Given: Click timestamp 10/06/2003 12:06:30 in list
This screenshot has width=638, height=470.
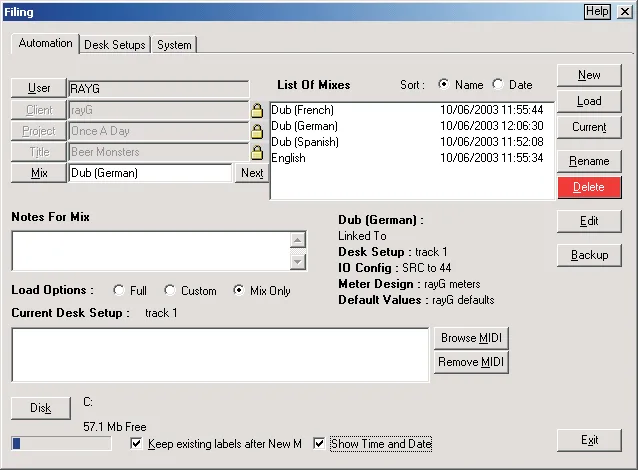Looking at the screenshot, I should [492, 126].
